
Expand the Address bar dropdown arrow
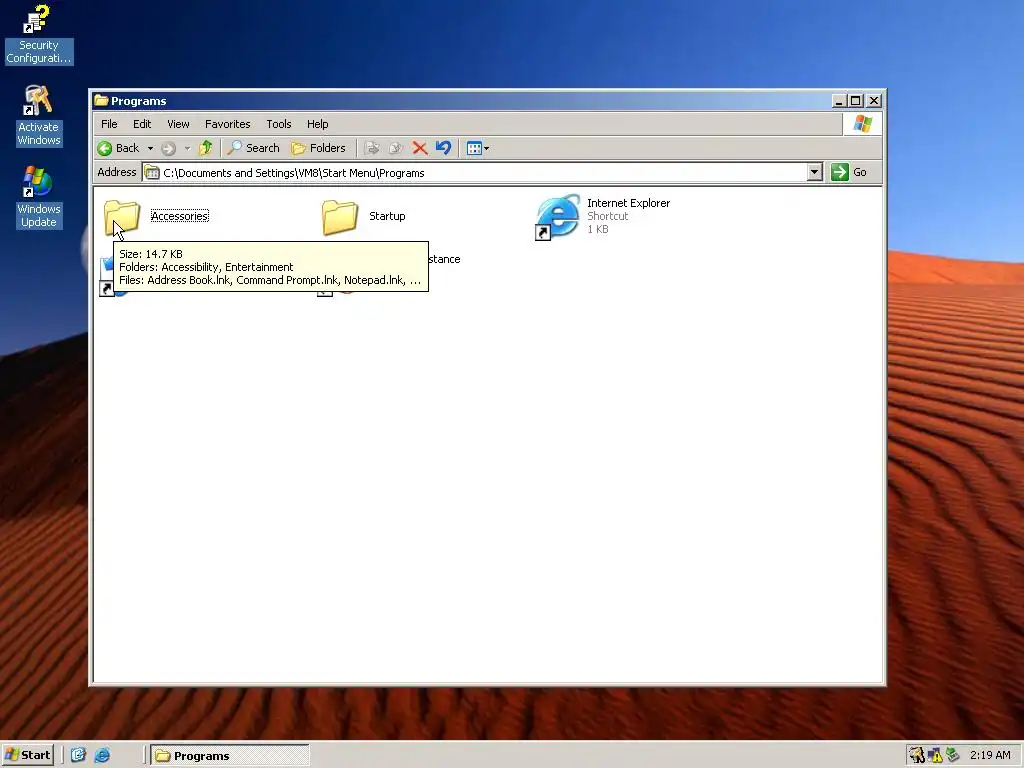pyautogui.click(x=814, y=172)
